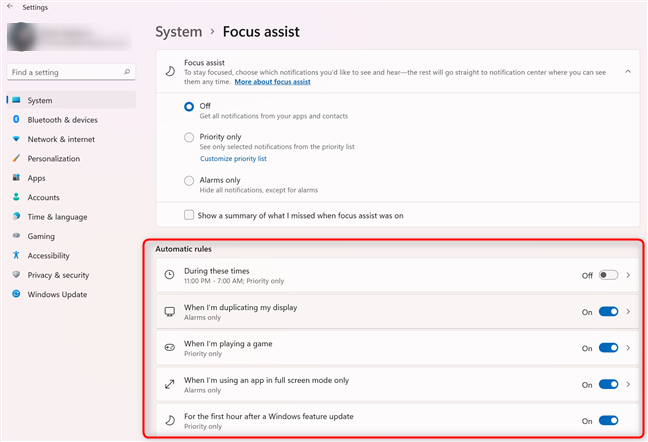The image size is (648, 442).
Task: Go to Network & internet
Action: pos(71,139)
